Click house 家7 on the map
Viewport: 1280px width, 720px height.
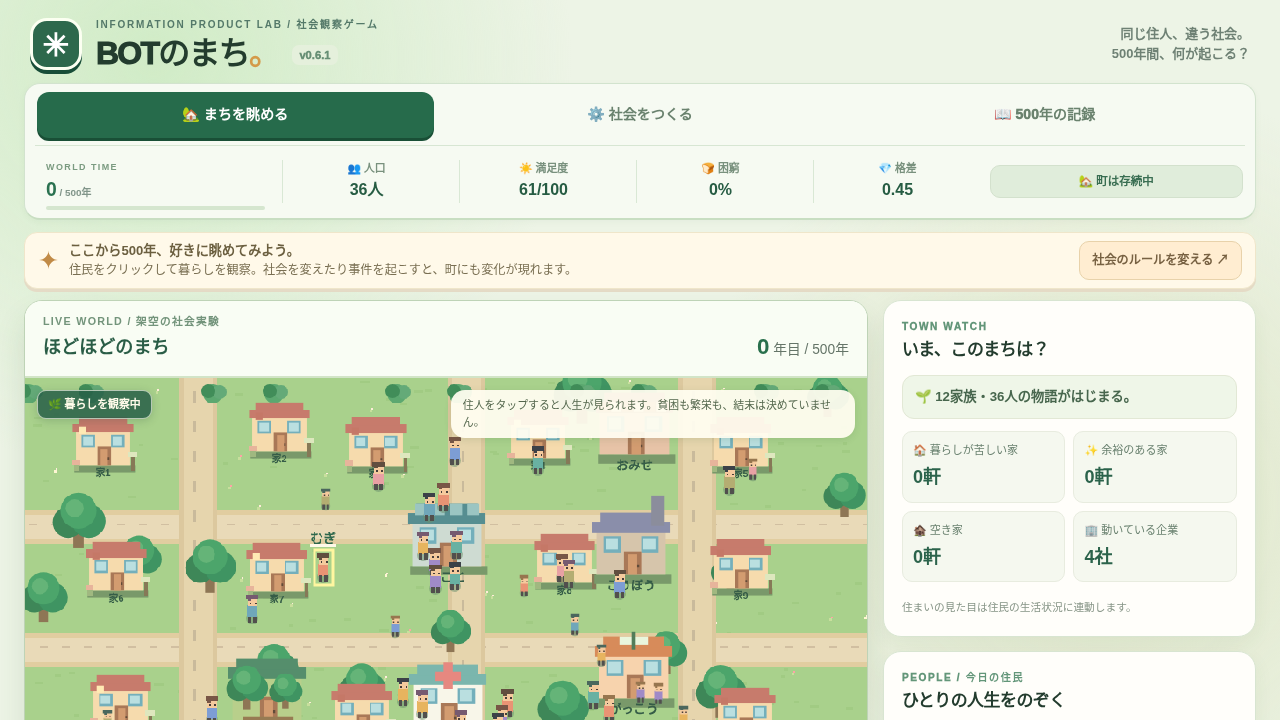(x=277, y=571)
